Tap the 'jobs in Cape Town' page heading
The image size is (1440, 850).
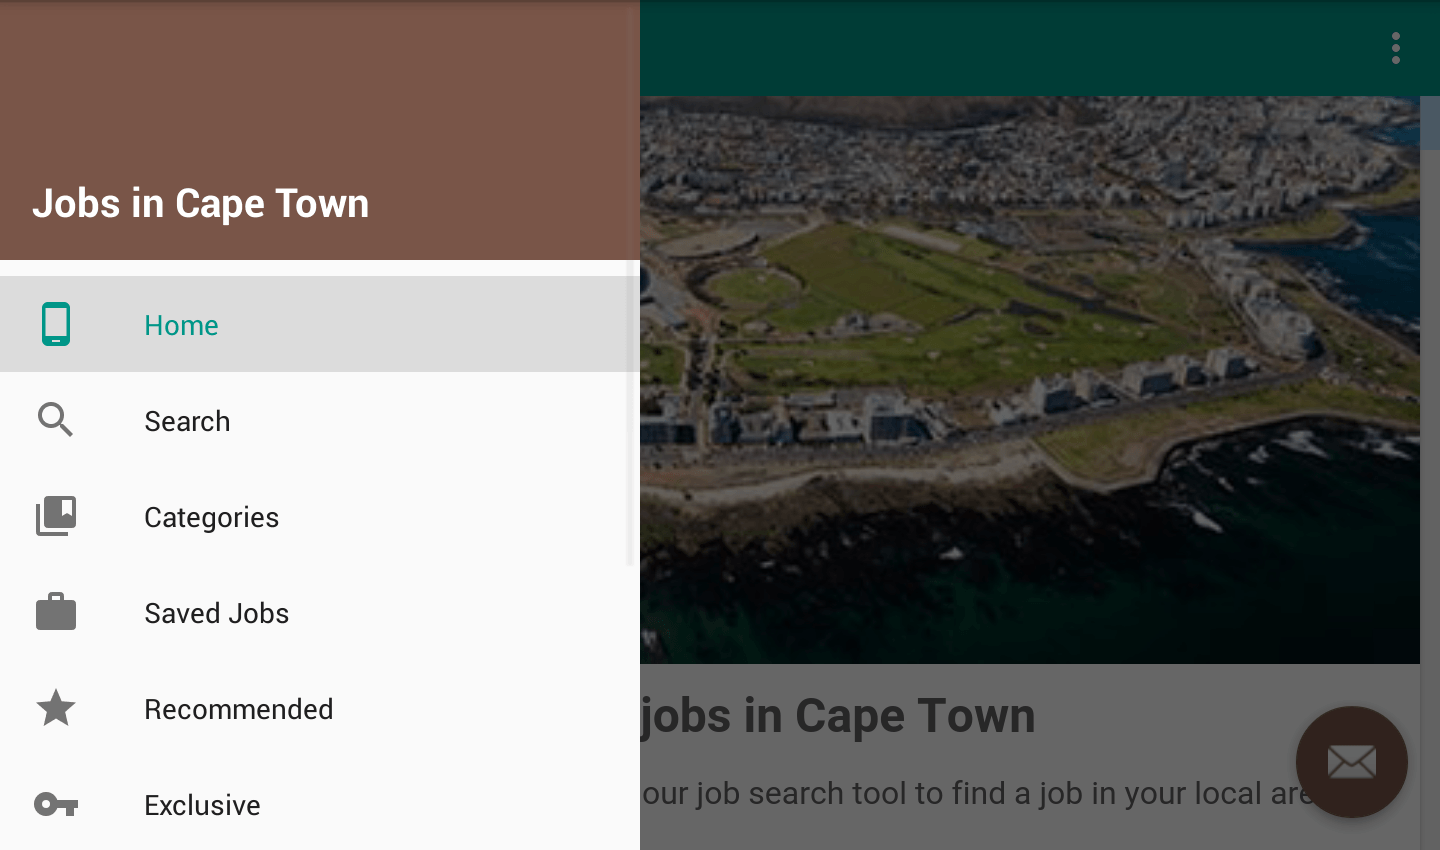click(x=838, y=716)
